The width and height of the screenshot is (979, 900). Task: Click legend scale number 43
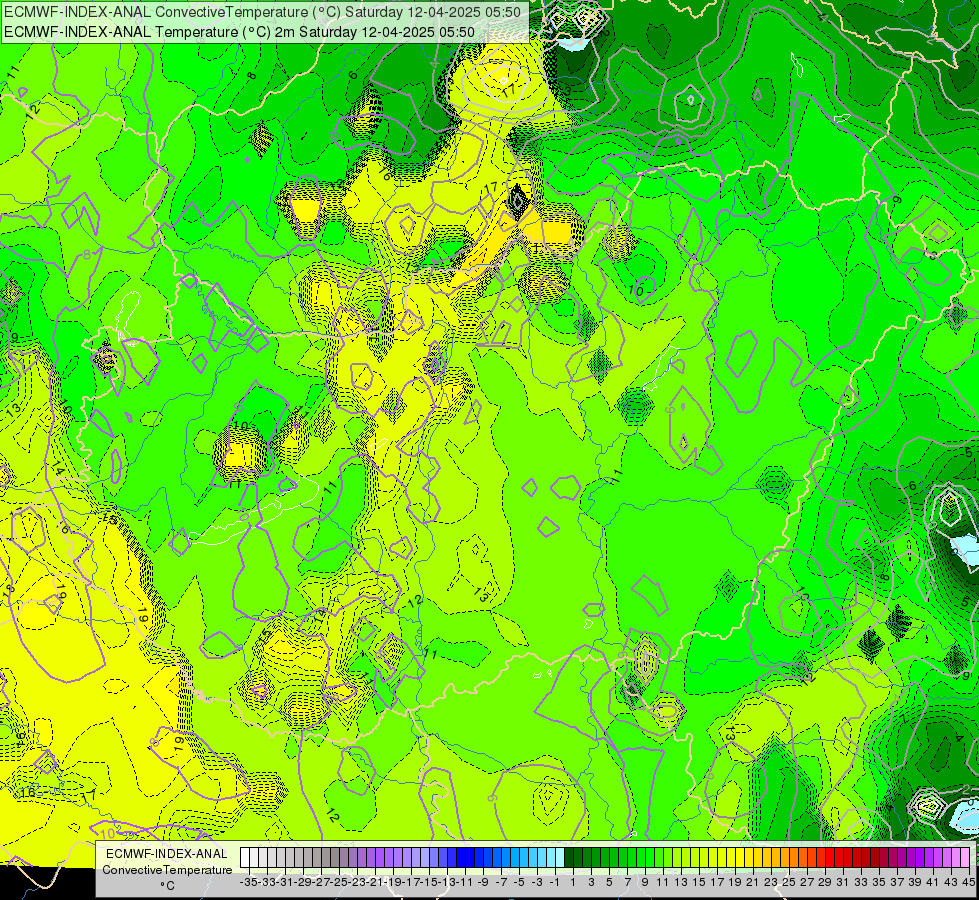click(x=951, y=882)
